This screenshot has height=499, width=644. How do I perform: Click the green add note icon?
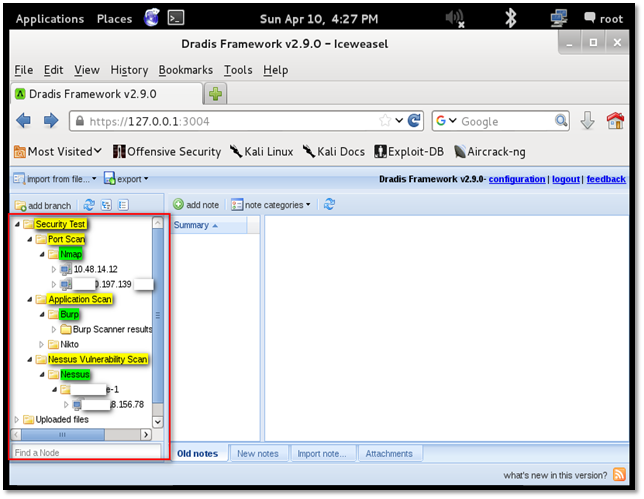(x=178, y=205)
